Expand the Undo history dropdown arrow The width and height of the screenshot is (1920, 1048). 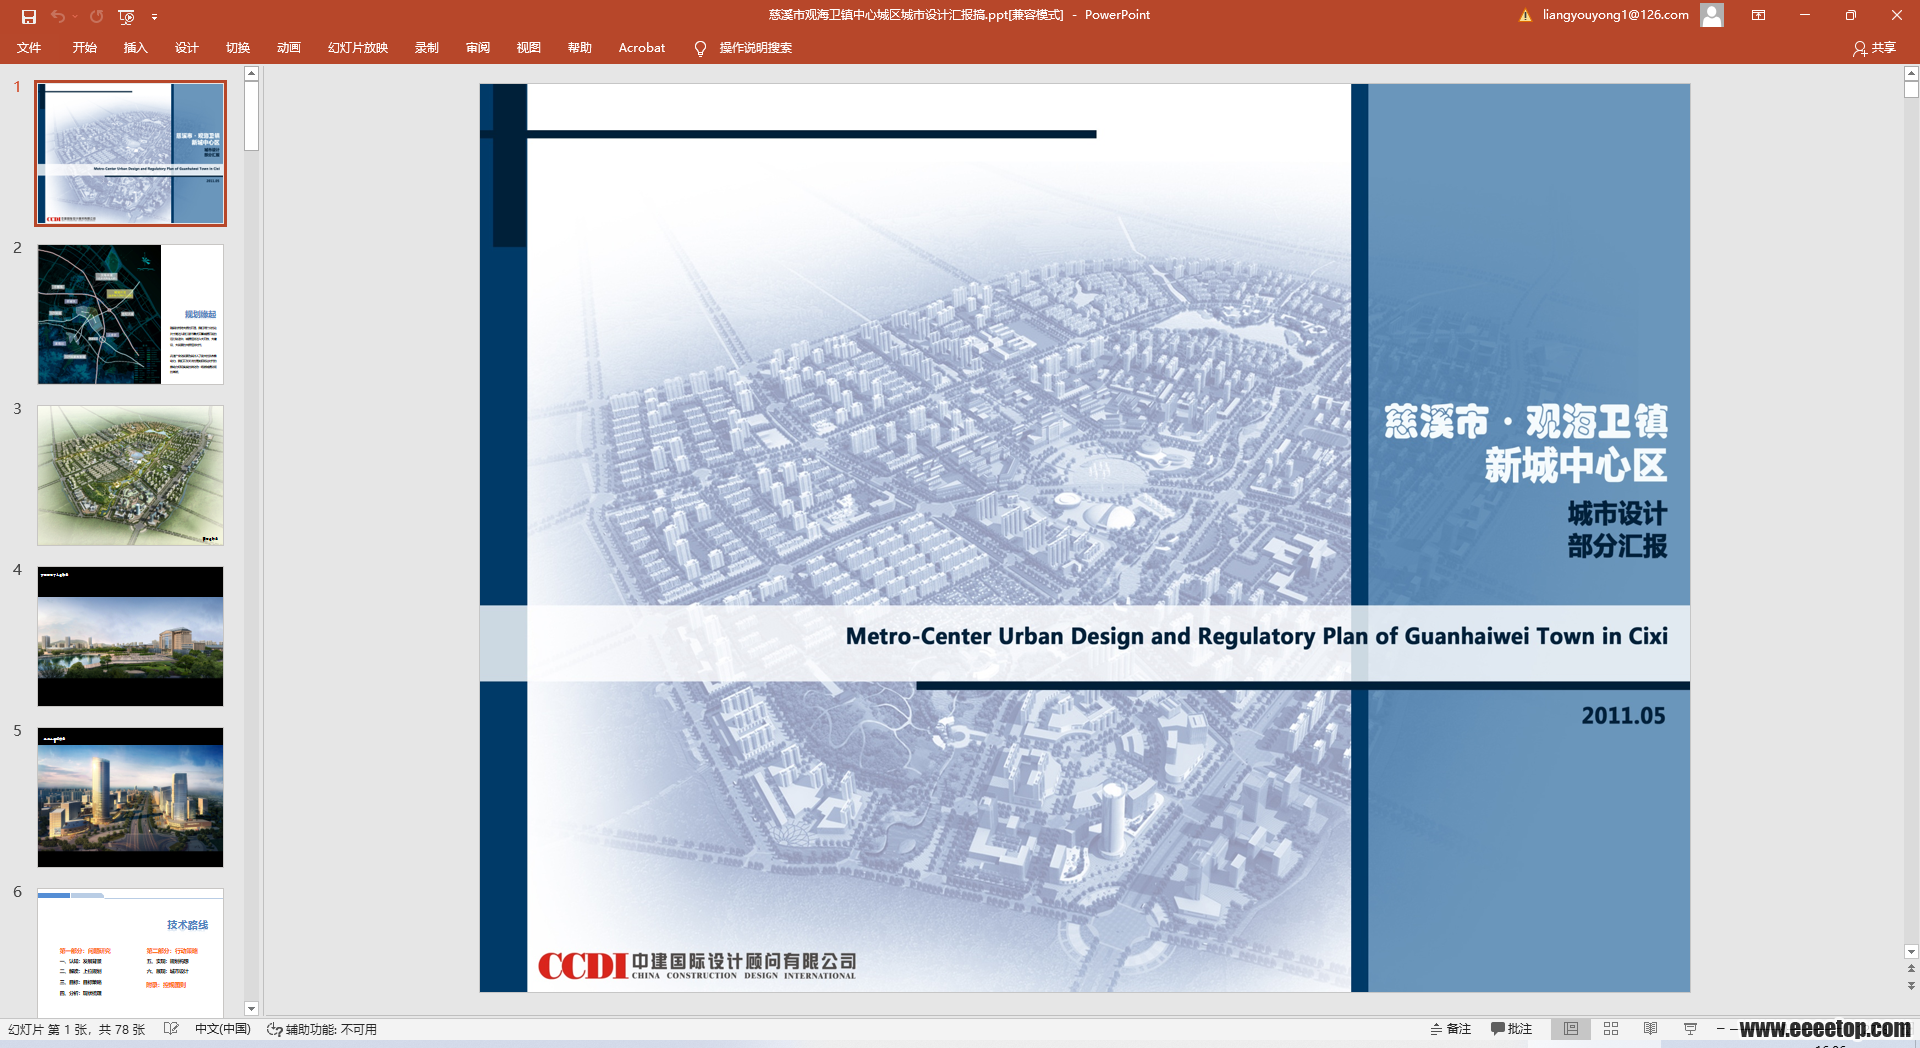75,16
